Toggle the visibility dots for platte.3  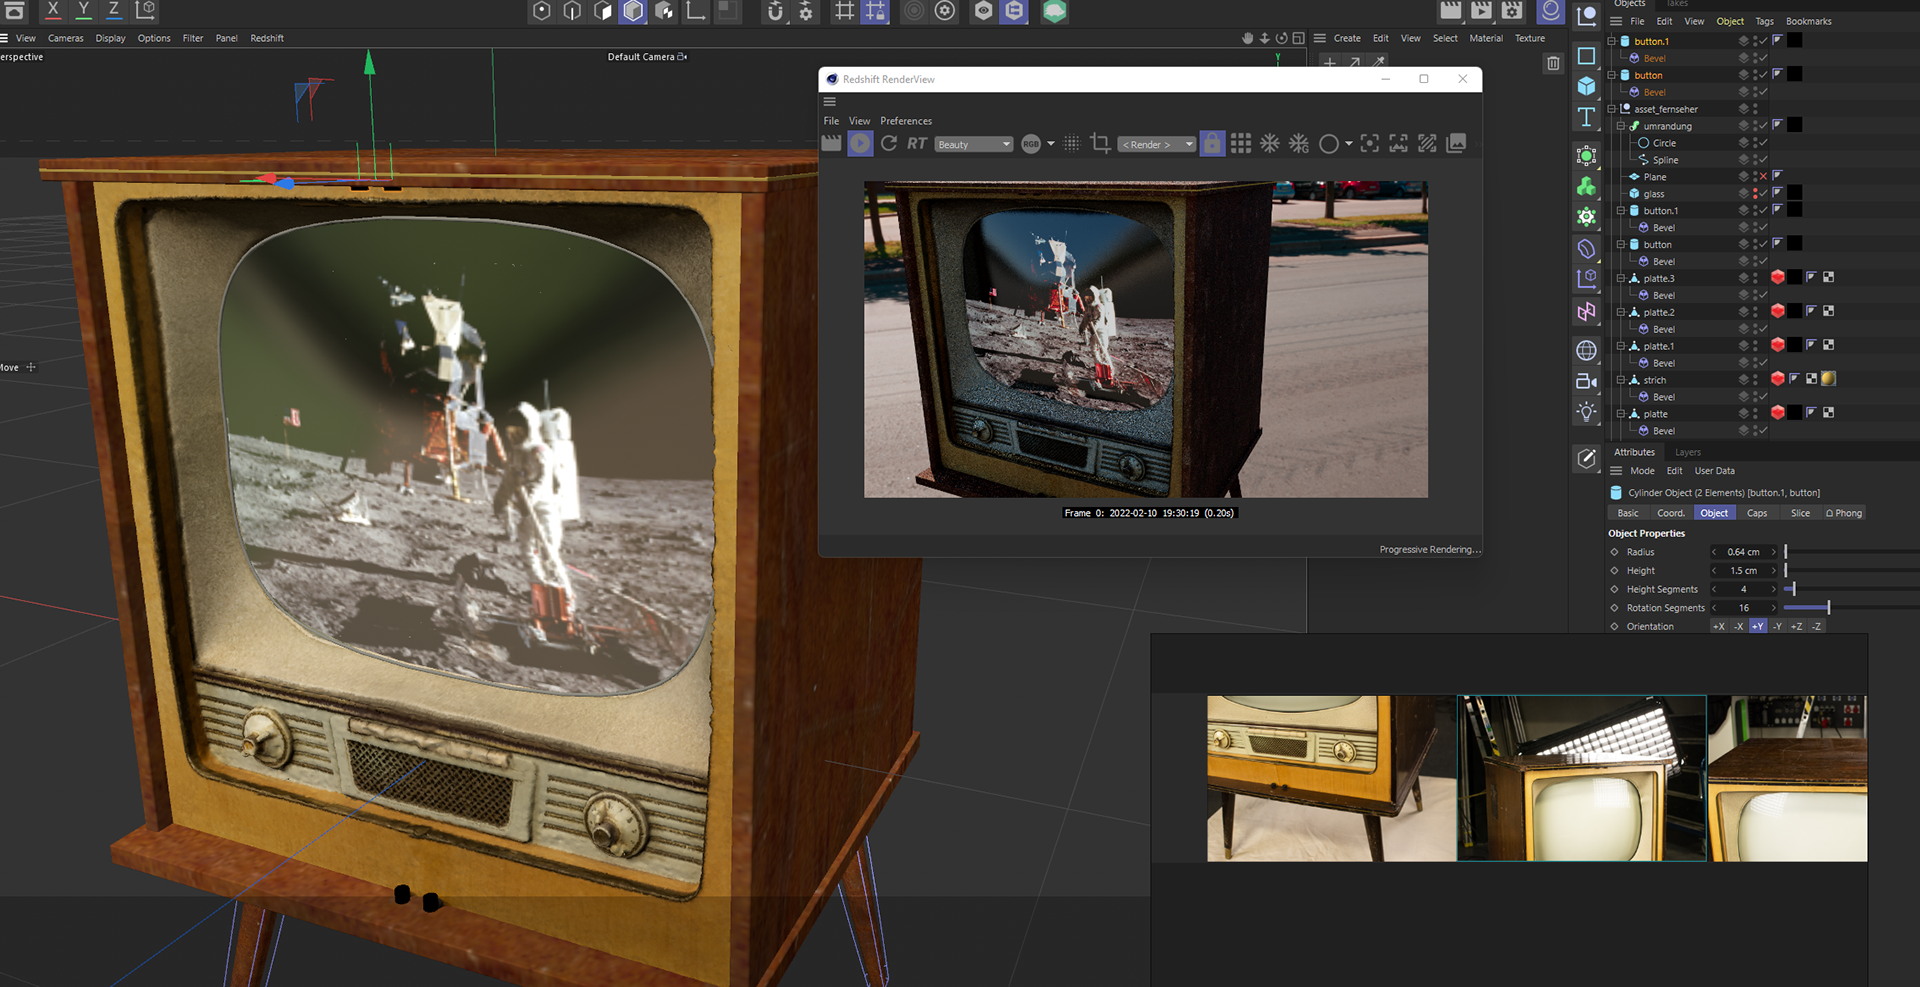pos(1755,278)
